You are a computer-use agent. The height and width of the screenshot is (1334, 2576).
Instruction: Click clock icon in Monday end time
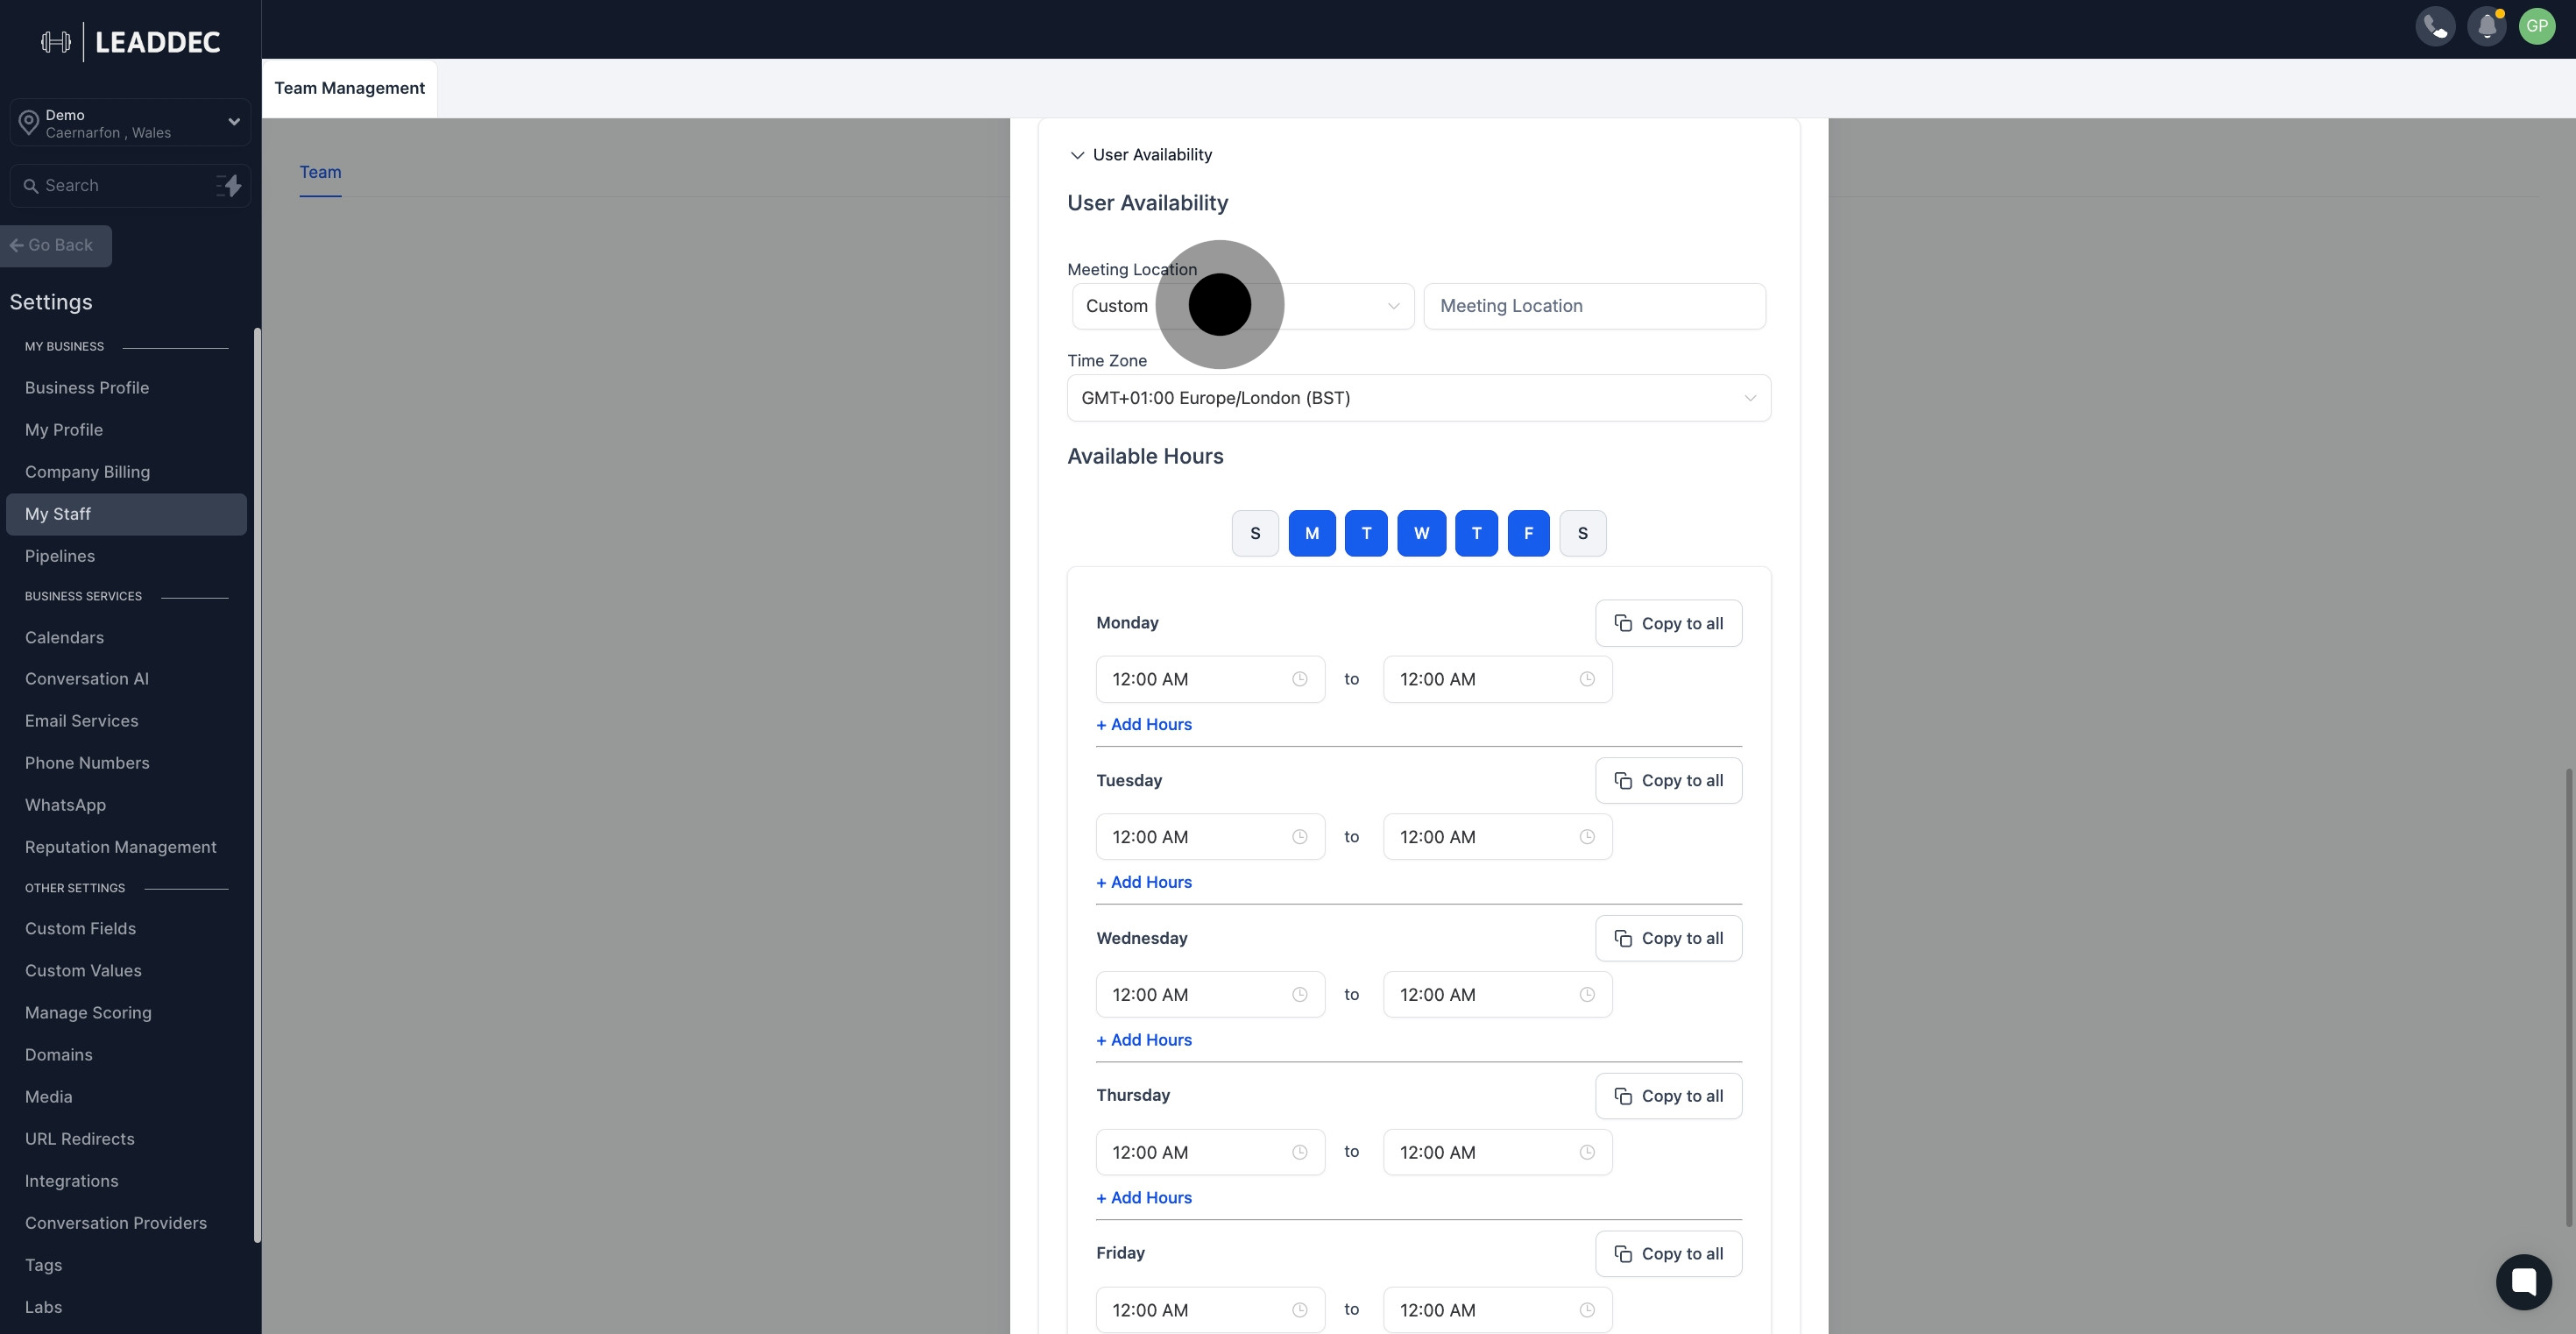coord(1587,679)
